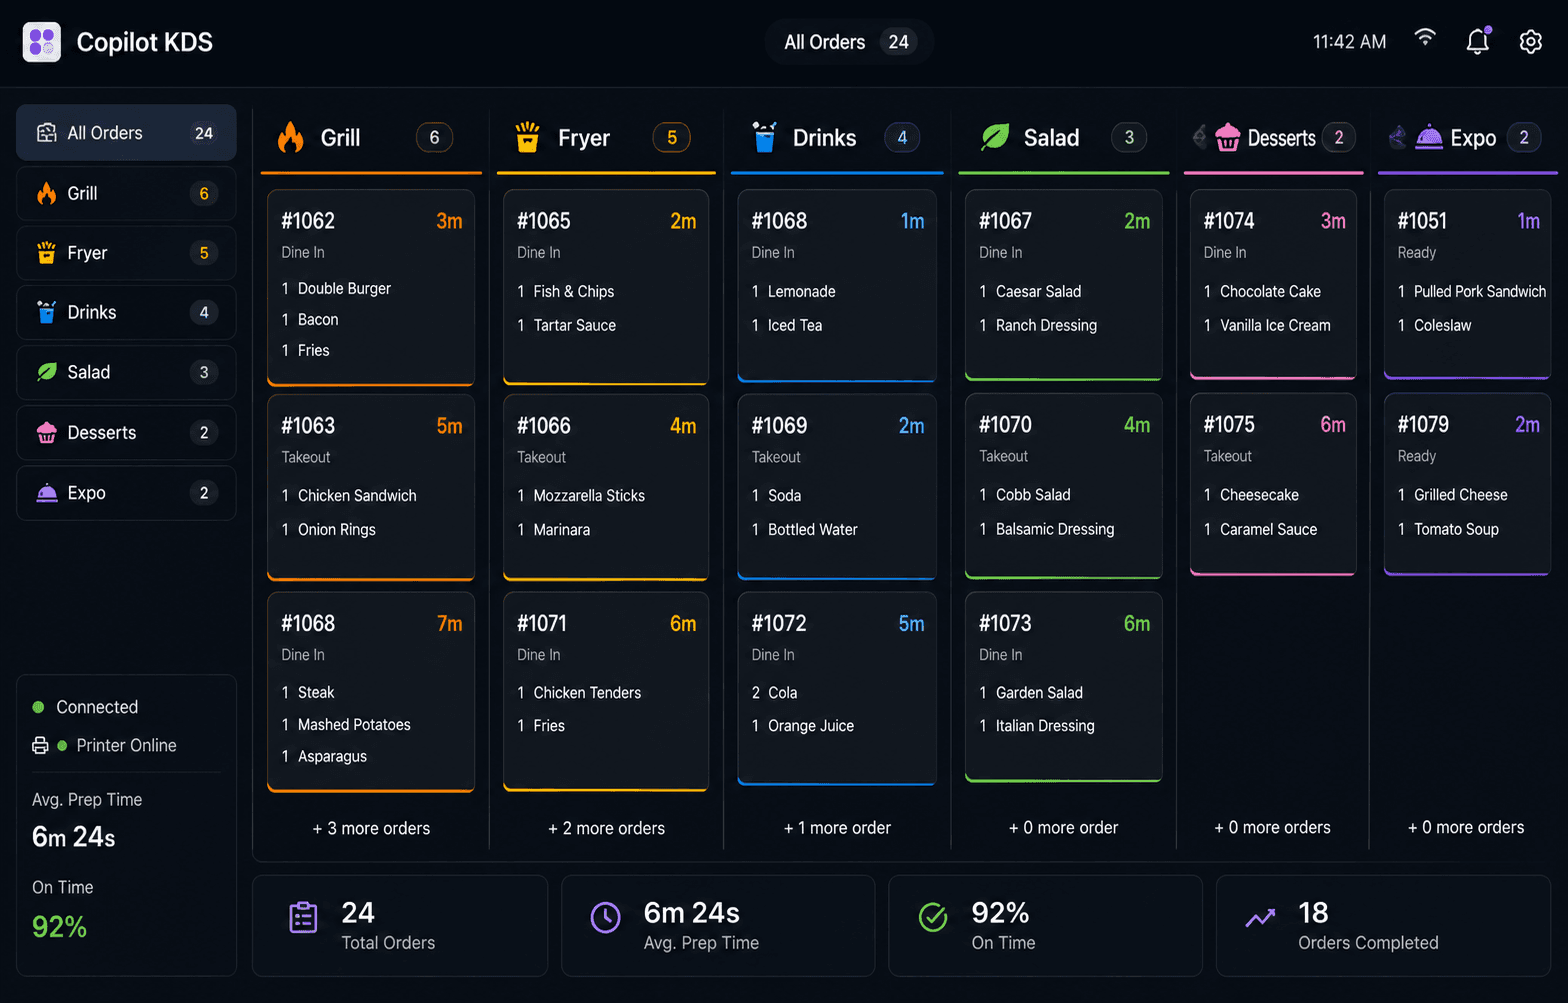Click the 11:42 AM clock
This screenshot has height=1003, width=1568.
click(1349, 42)
